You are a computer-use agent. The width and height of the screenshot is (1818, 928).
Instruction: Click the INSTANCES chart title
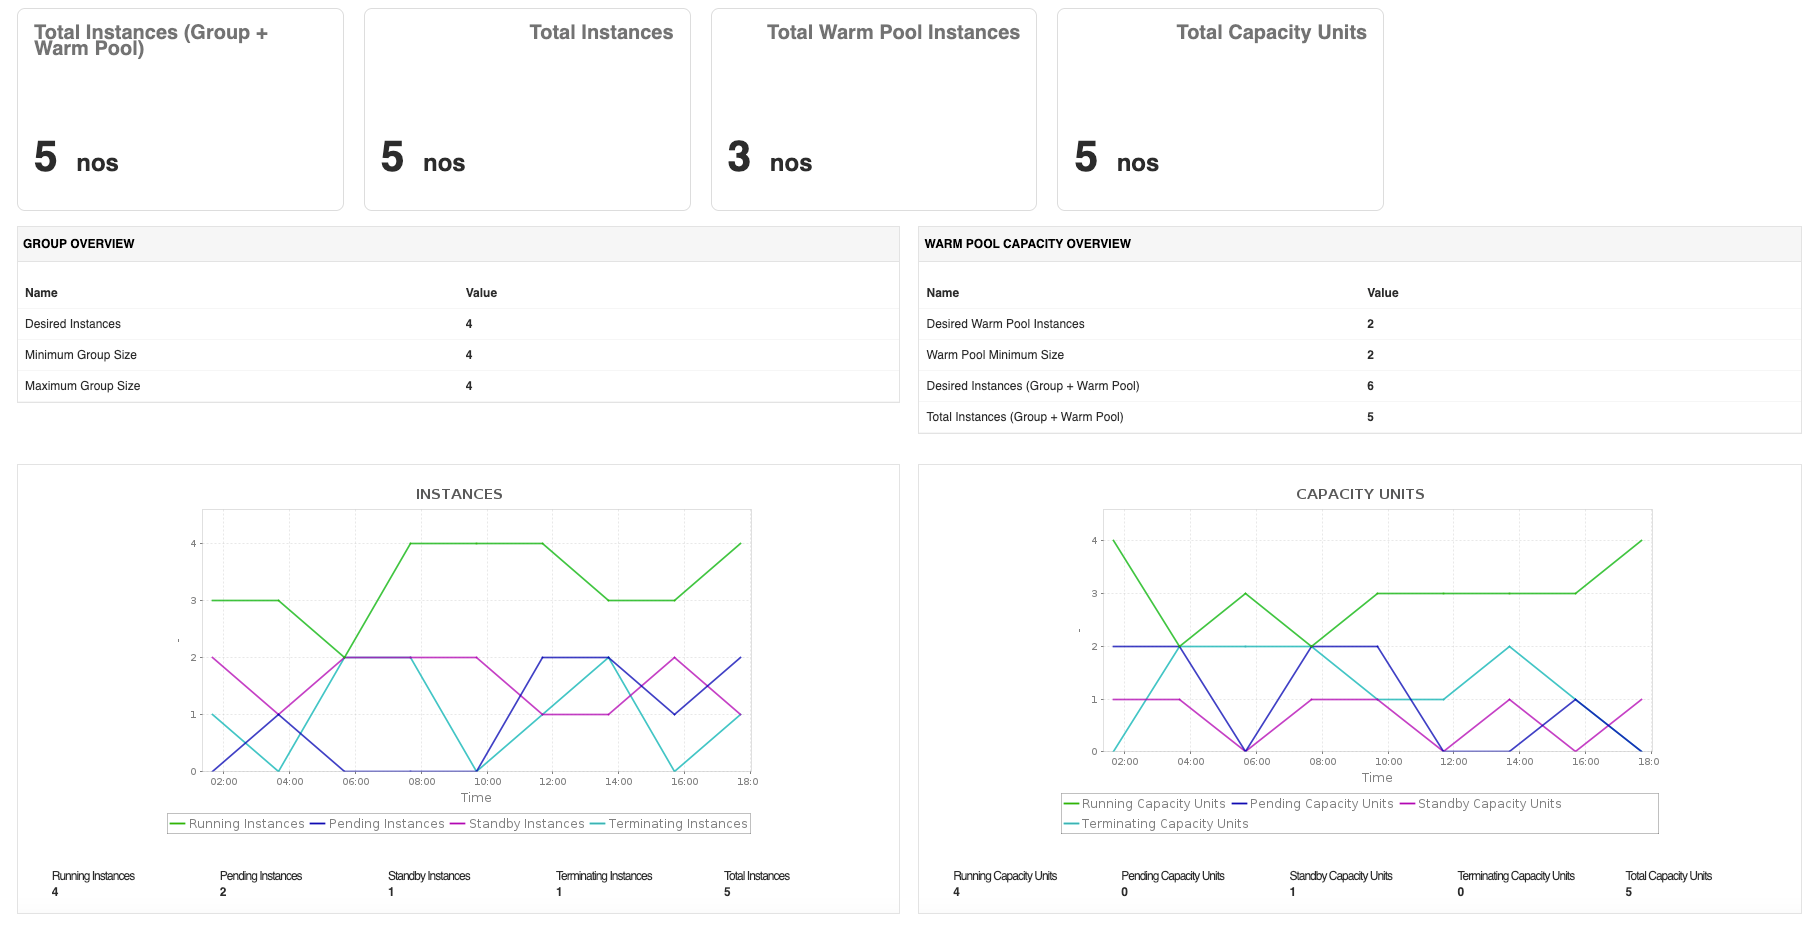pyautogui.click(x=459, y=494)
